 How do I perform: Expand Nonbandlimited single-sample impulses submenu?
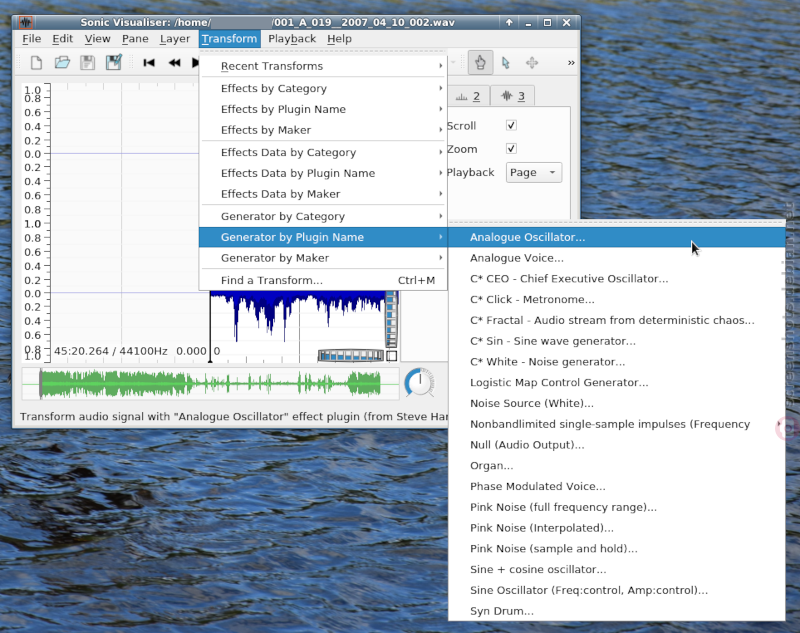(x=616, y=424)
